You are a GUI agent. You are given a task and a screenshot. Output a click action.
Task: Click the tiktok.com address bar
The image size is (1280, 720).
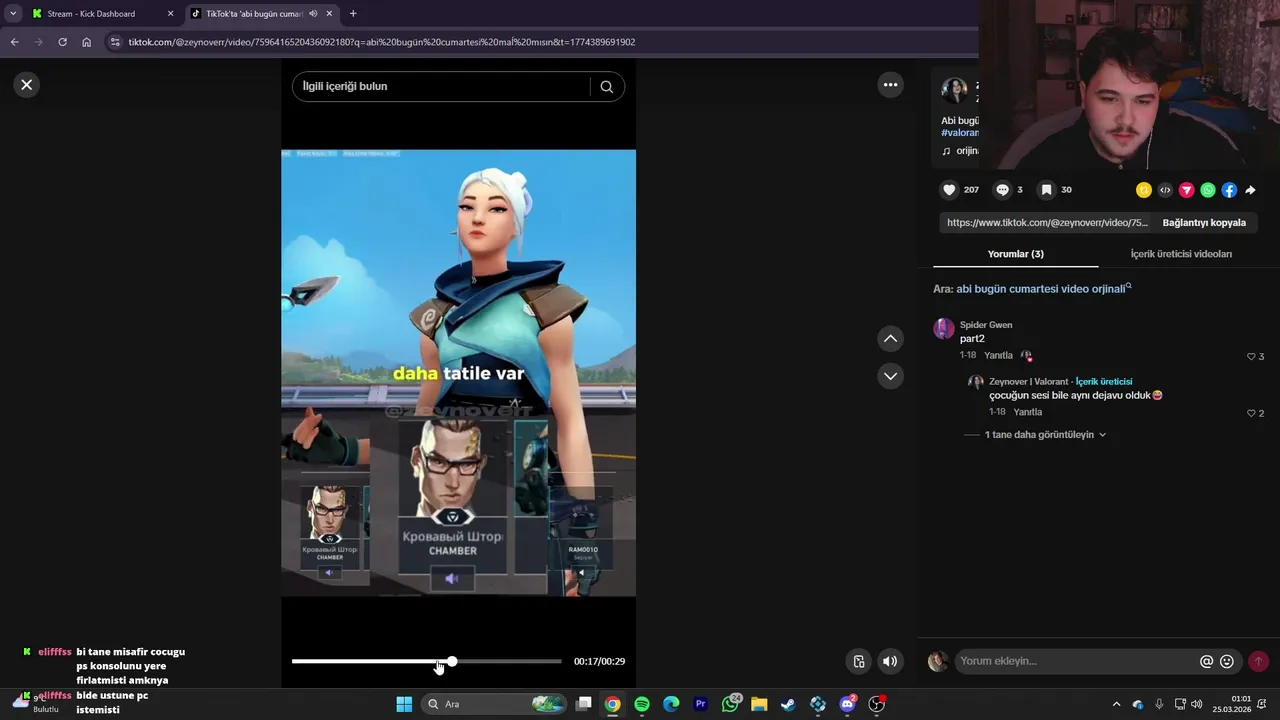(540, 42)
